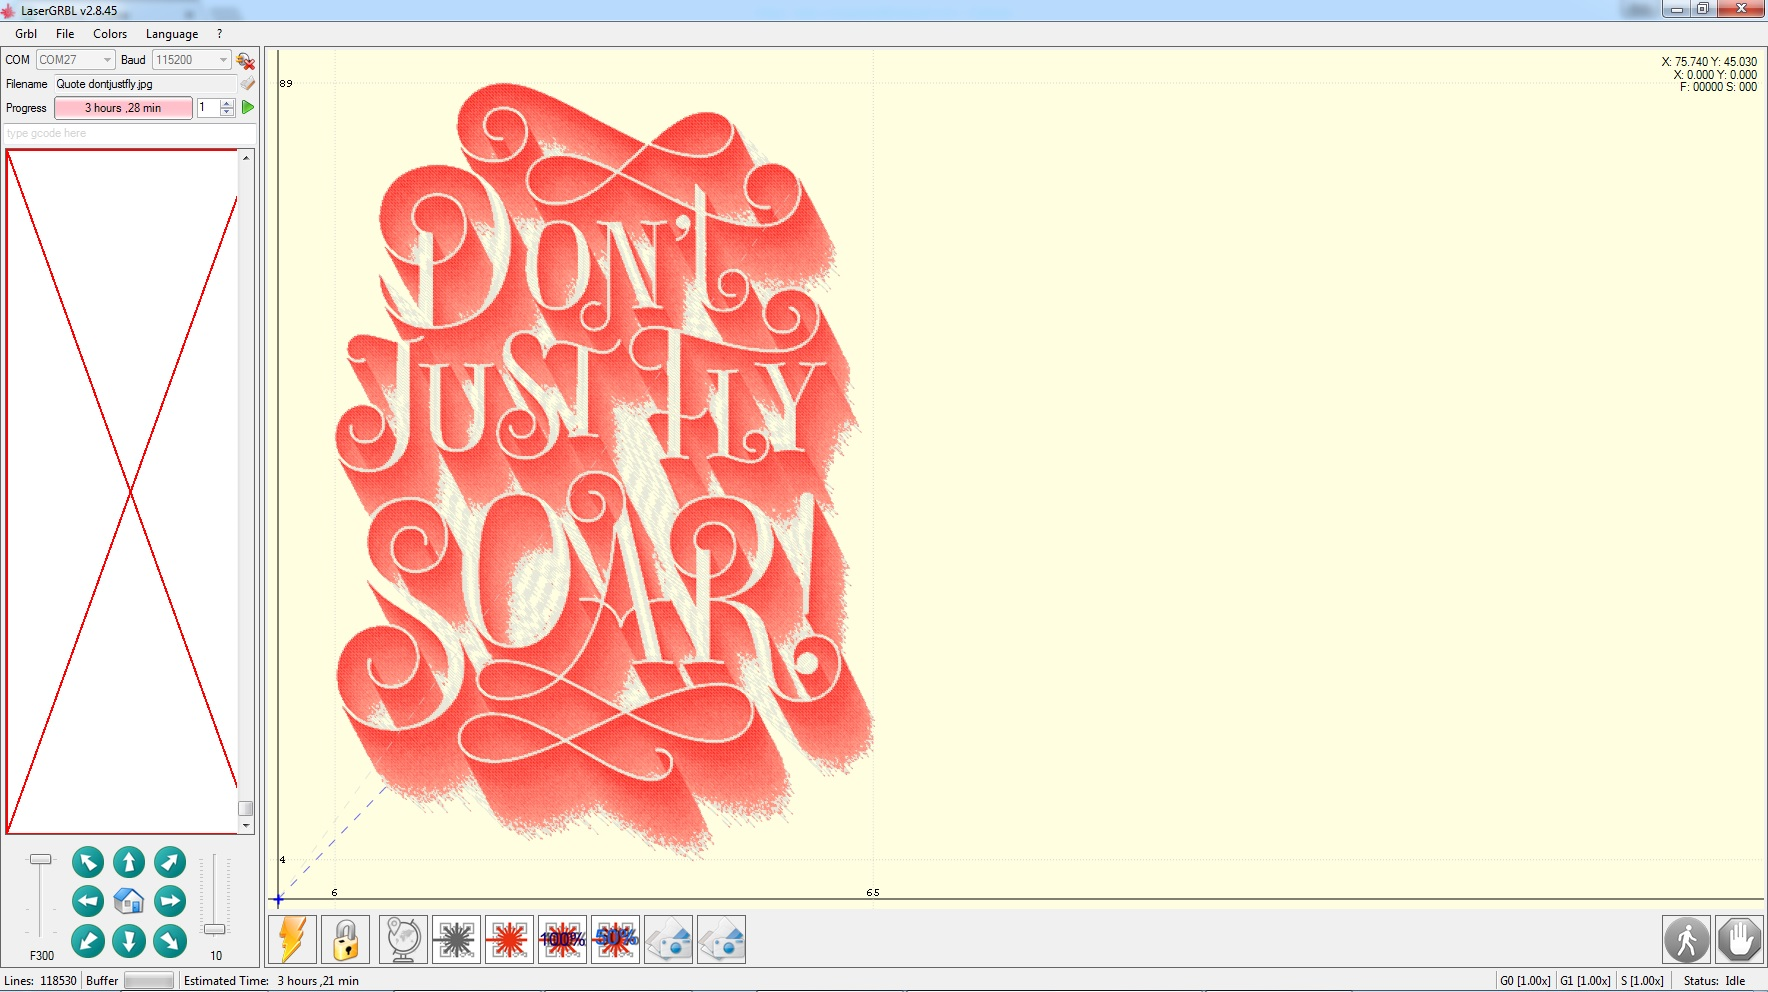Image resolution: width=1768 pixels, height=992 pixels.
Task: Click the home icon in jog pad
Action: point(129,901)
